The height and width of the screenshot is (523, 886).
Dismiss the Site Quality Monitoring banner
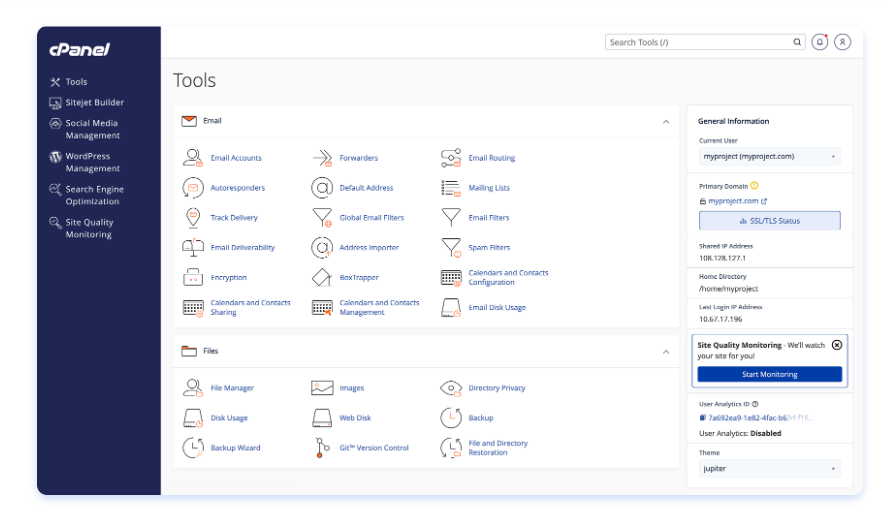(837, 345)
